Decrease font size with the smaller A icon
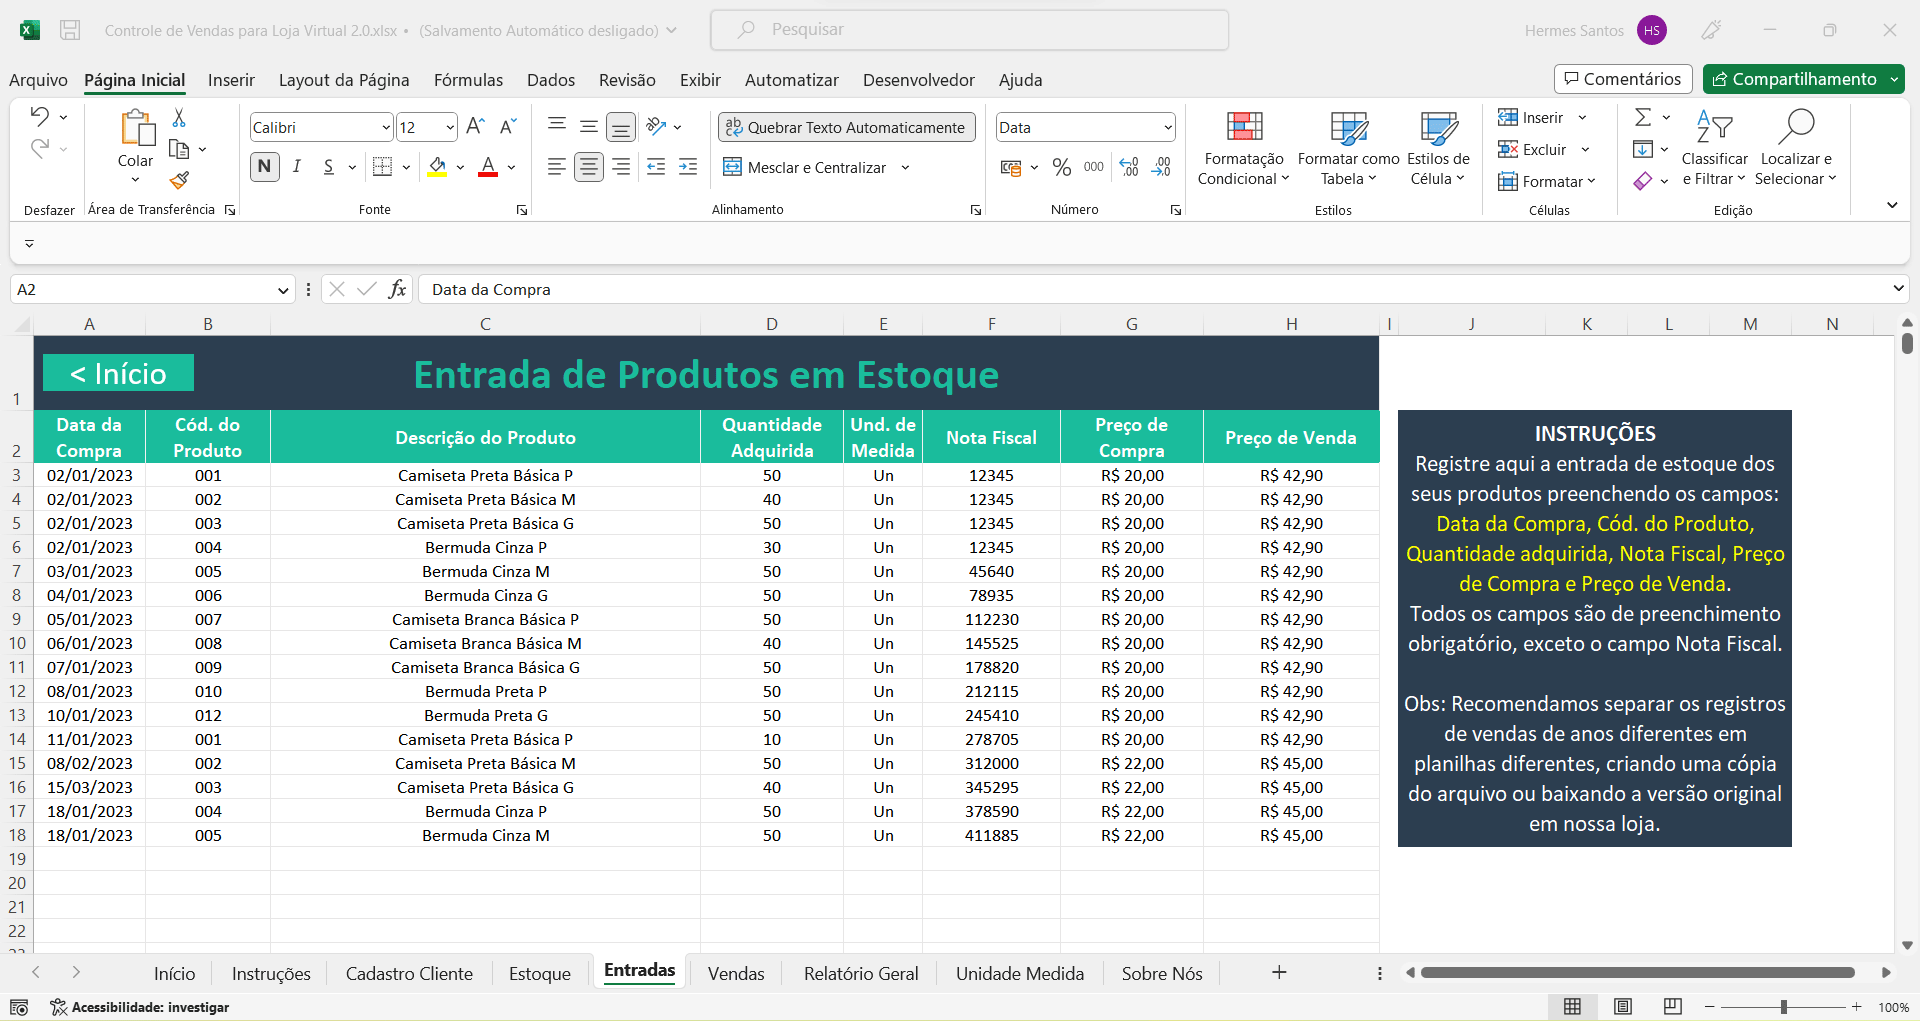Viewport: 1920px width, 1021px height. (x=508, y=126)
